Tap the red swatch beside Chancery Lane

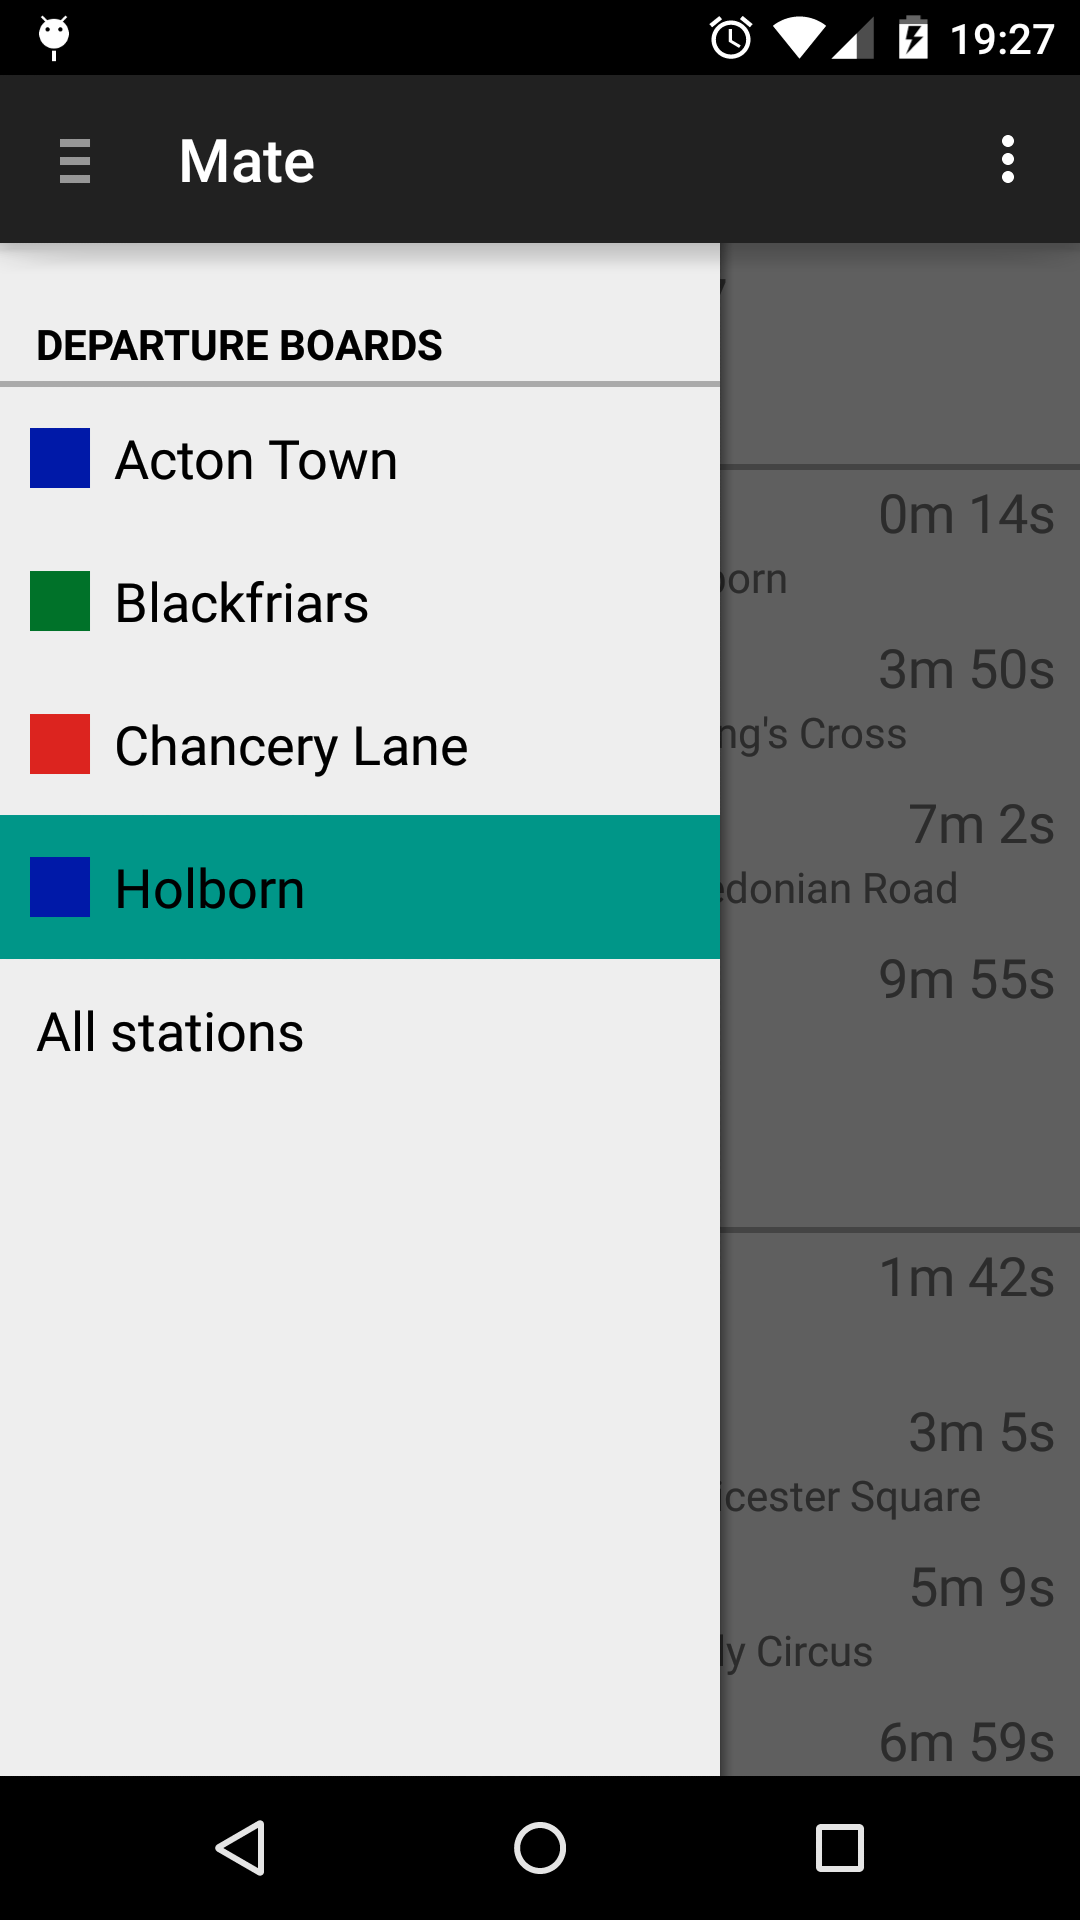pyautogui.click(x=60, y=744)
